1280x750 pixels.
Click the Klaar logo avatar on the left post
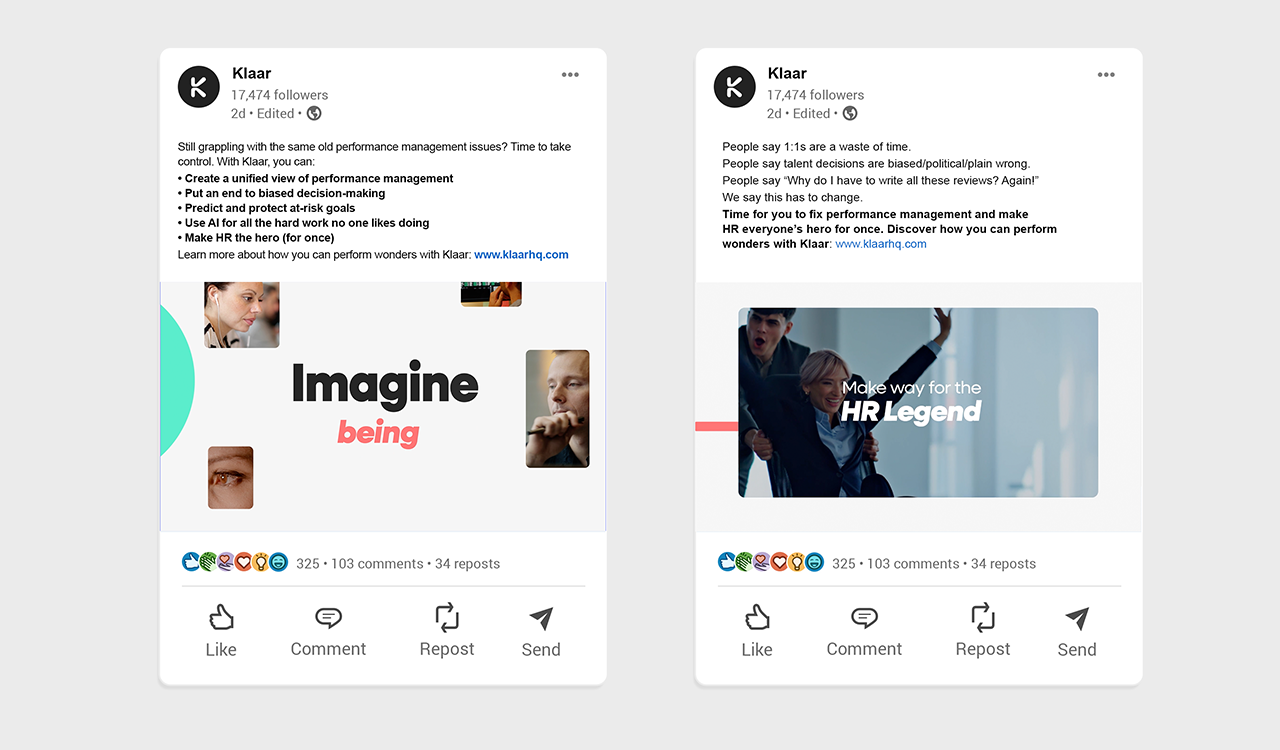click(x=198, y=87)
